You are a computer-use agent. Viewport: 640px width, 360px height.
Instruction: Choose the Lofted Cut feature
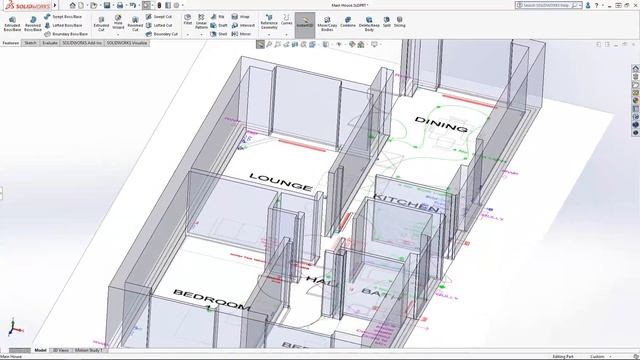159,25
